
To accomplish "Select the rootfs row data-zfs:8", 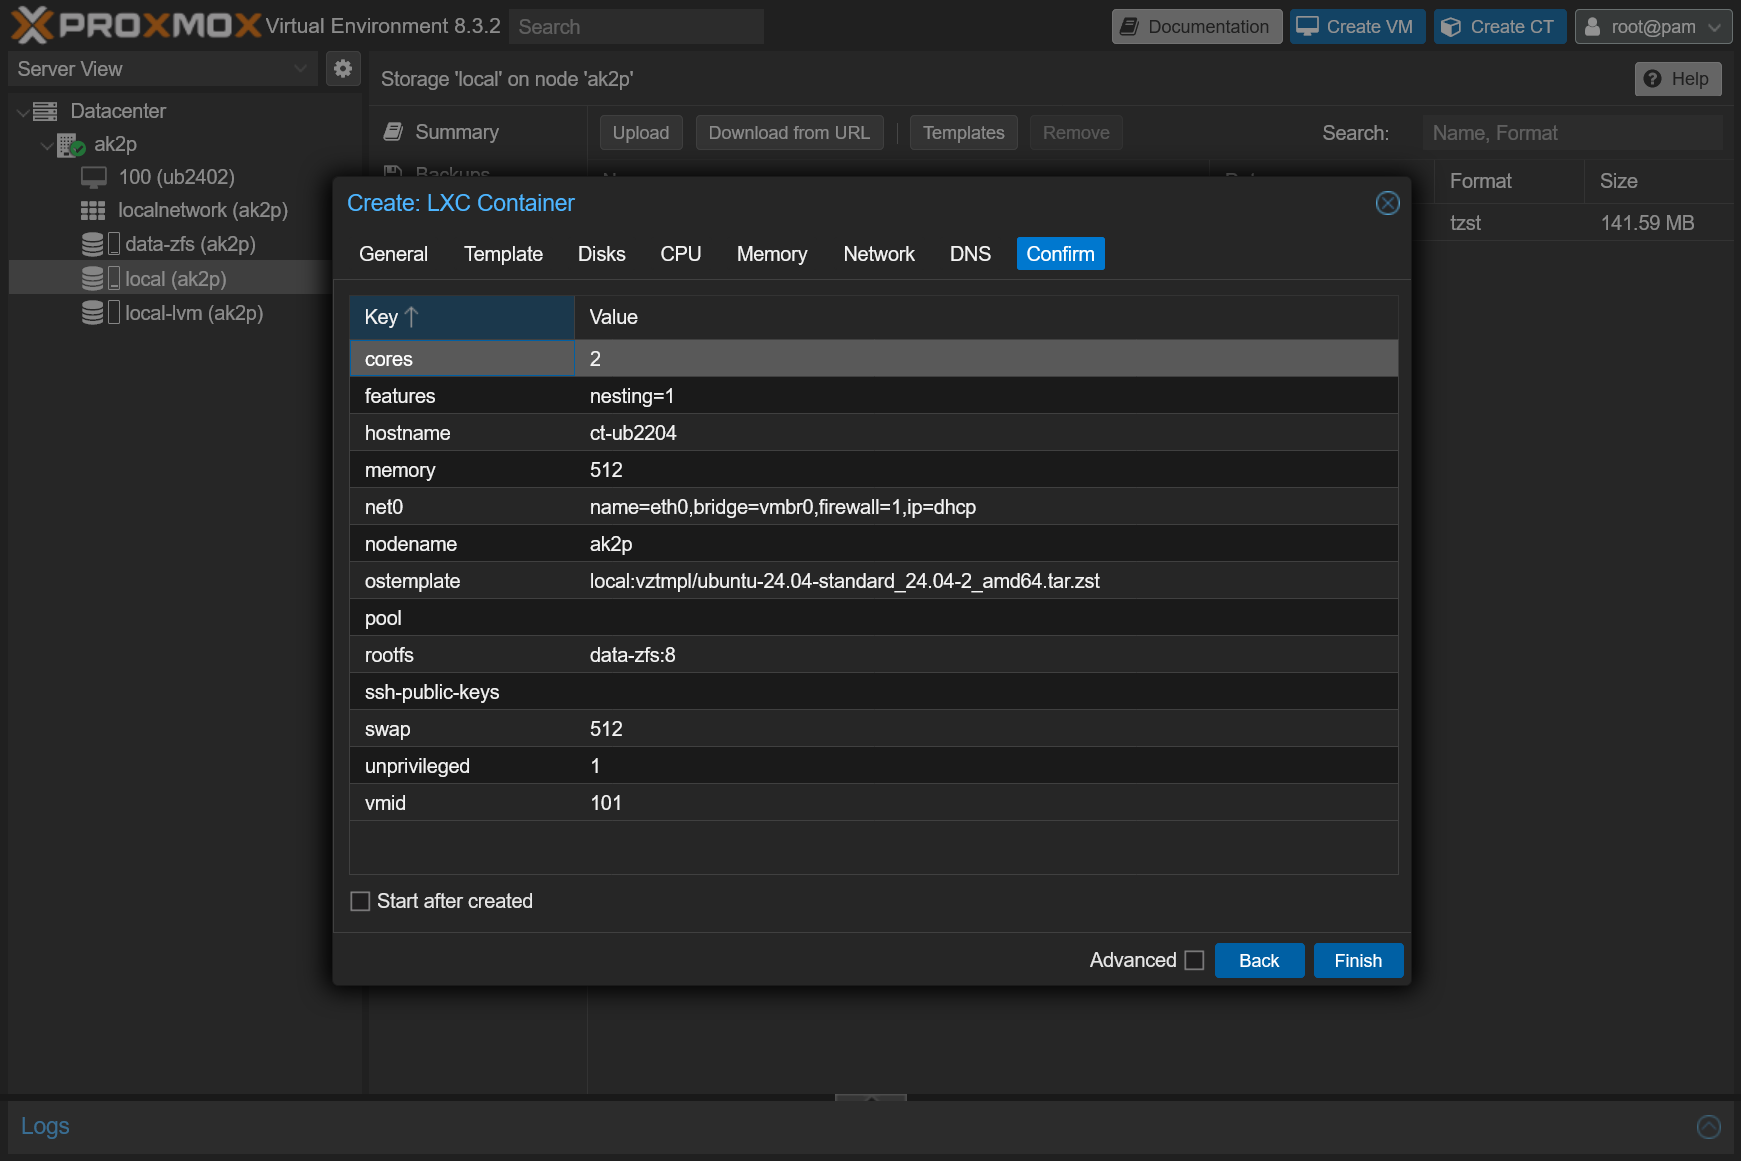I will pyautogui.click(x=874, y=654).
